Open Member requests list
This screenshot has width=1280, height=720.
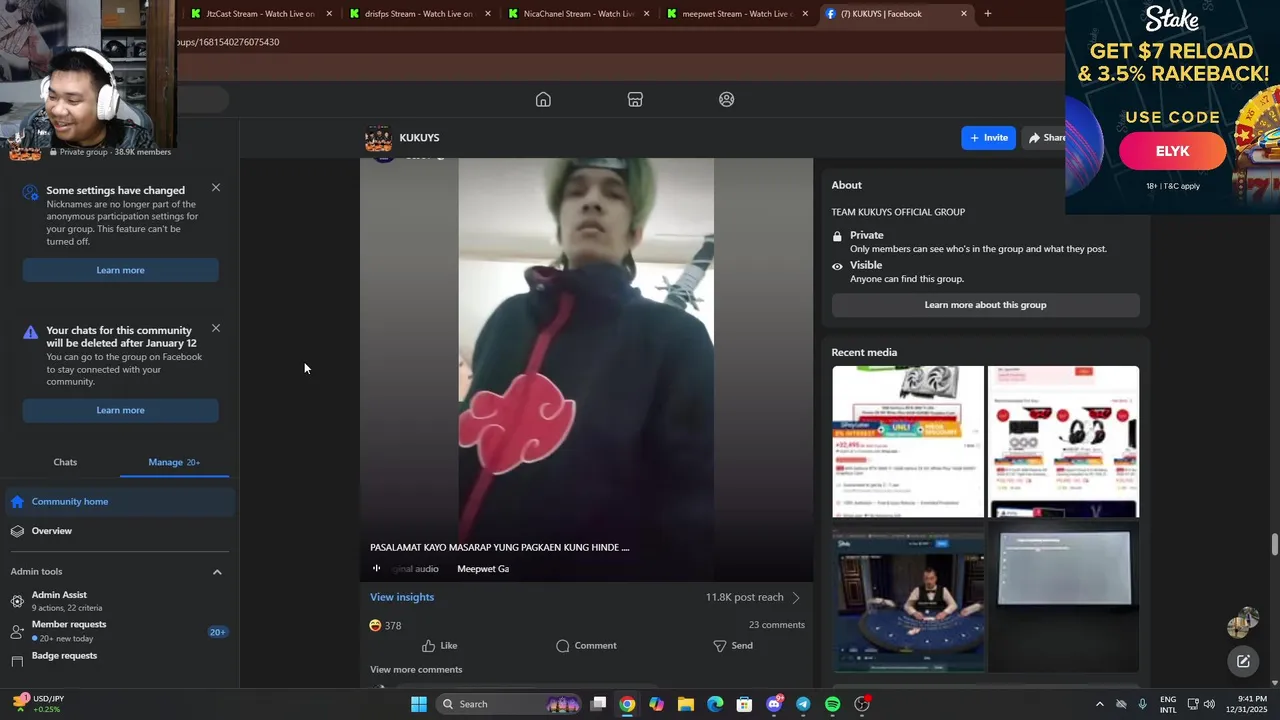click(118, 631)
